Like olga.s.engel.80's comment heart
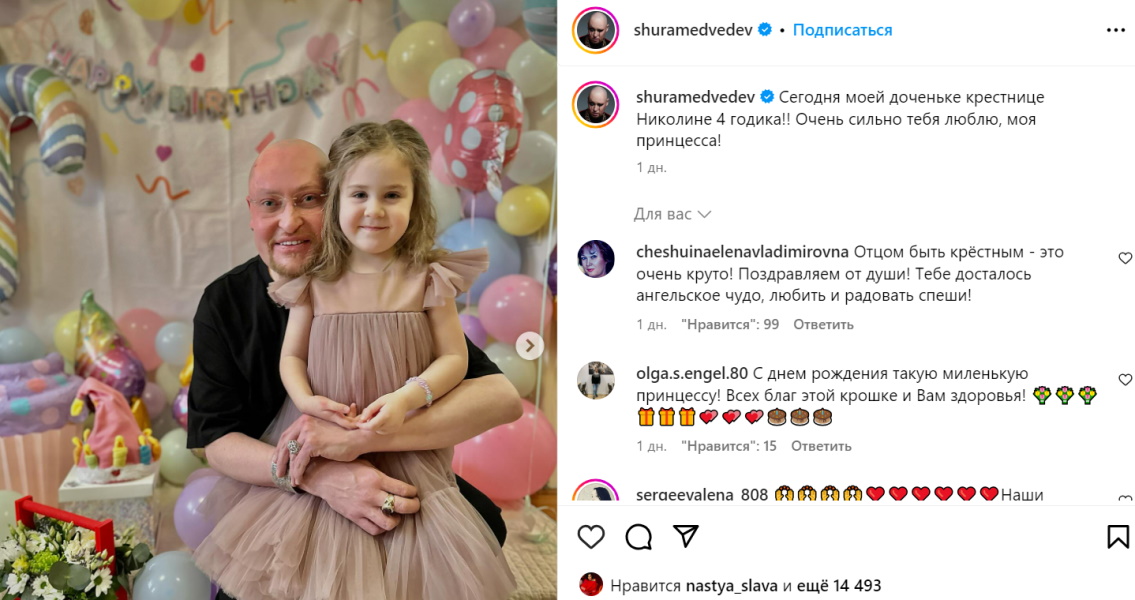Screen dimensions: 1135x600 point(1125,379)
